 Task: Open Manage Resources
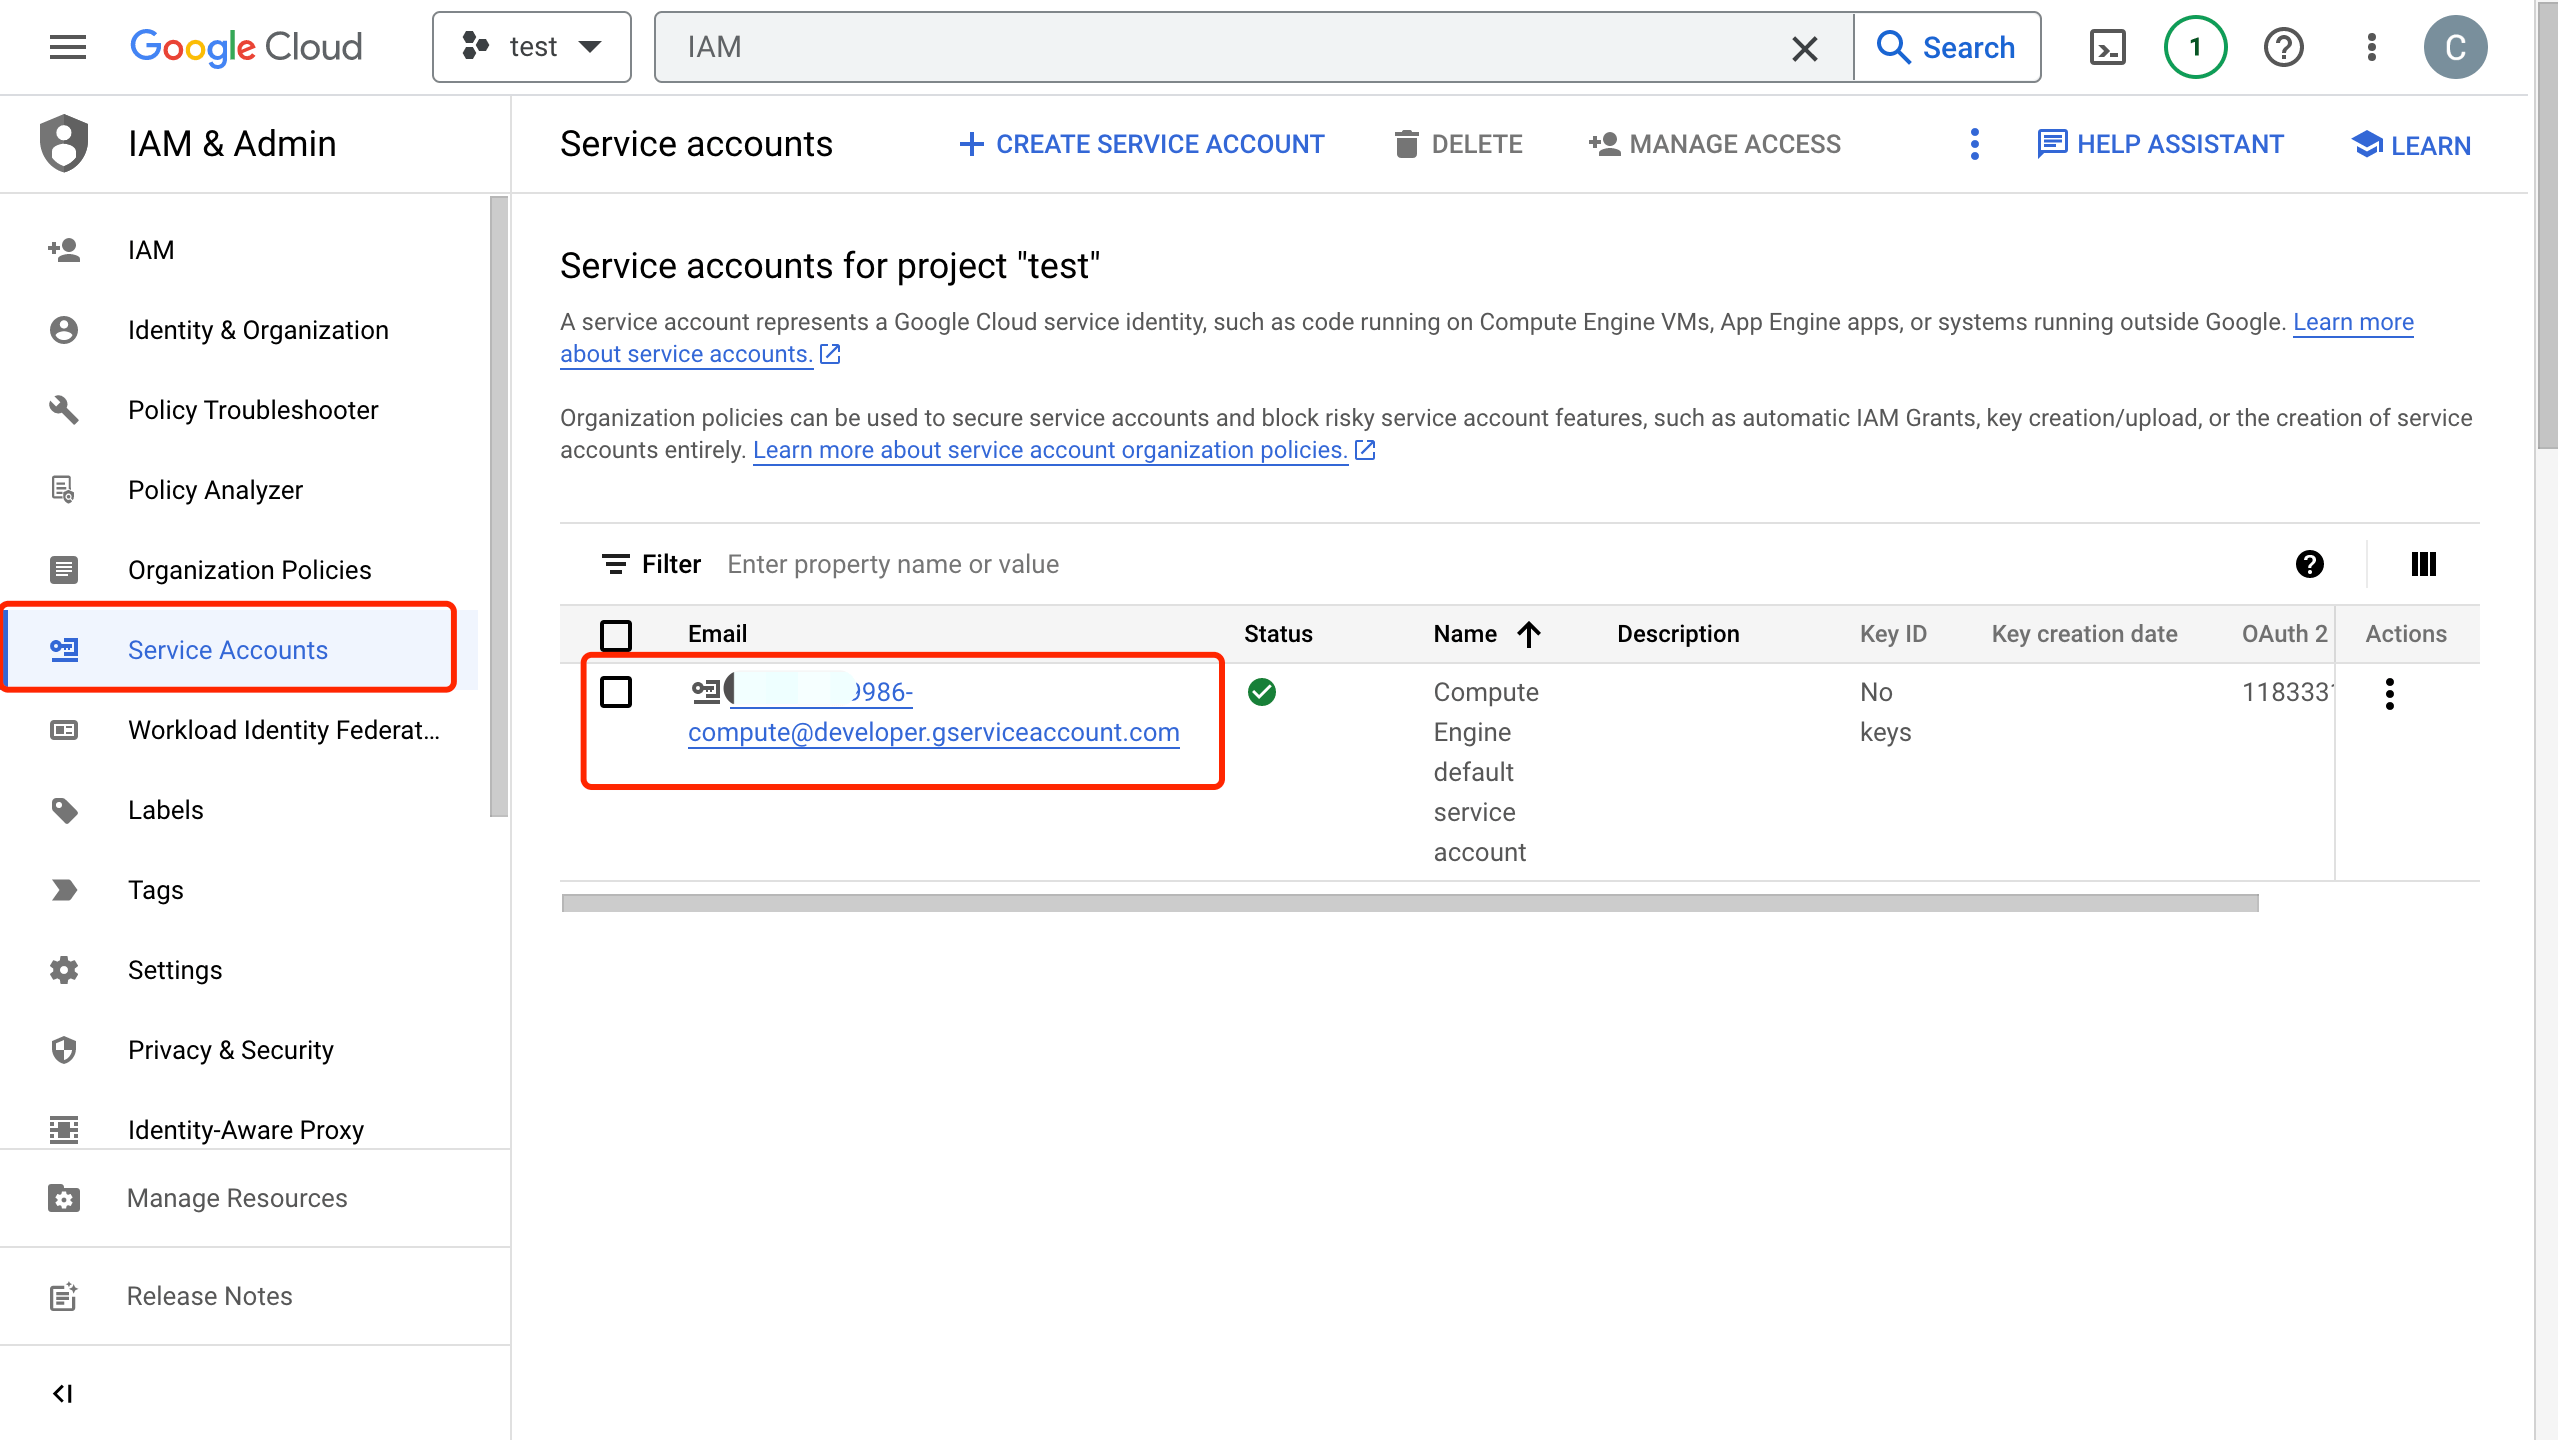point(237,1198)
